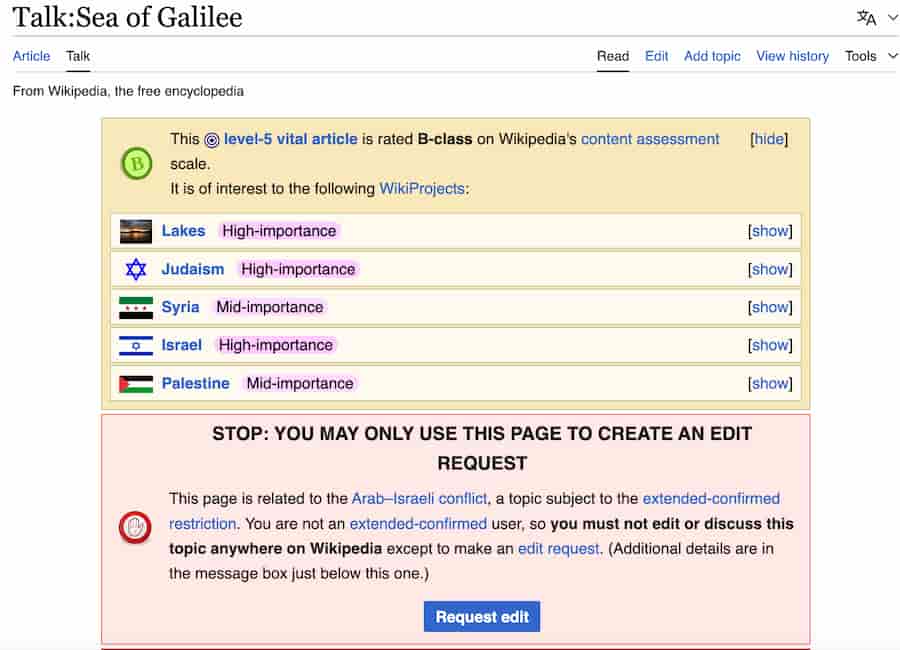Click Palestine Mid-importance label
This screenshot has height=650, width=900.
click(x=300, y=384)
